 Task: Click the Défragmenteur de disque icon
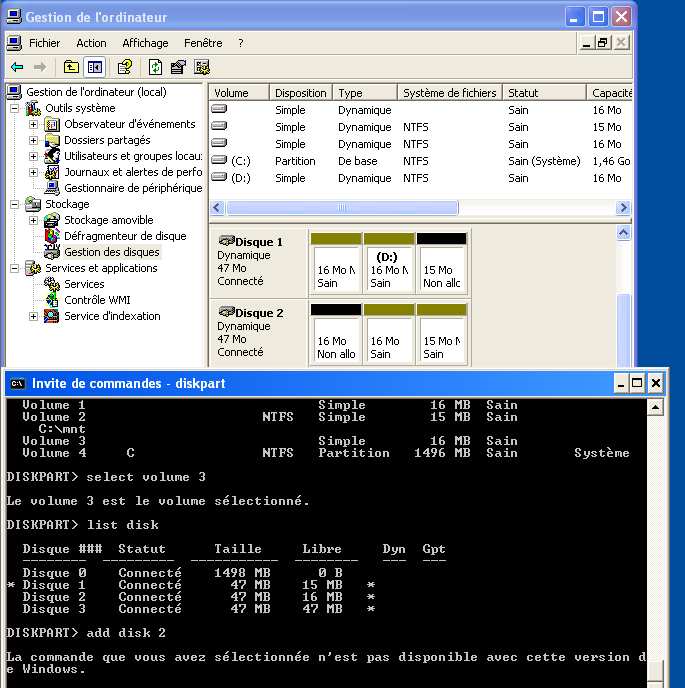tap(52, 236)
